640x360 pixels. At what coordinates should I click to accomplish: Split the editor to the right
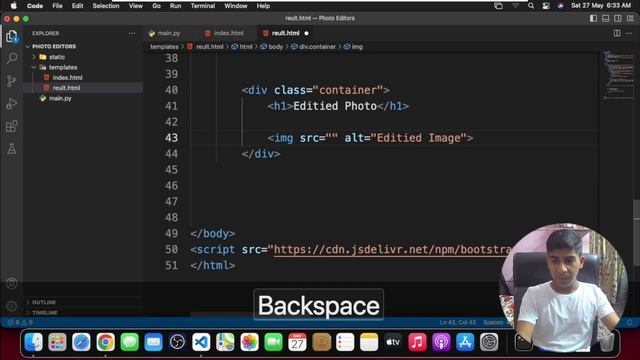point(617,33)
